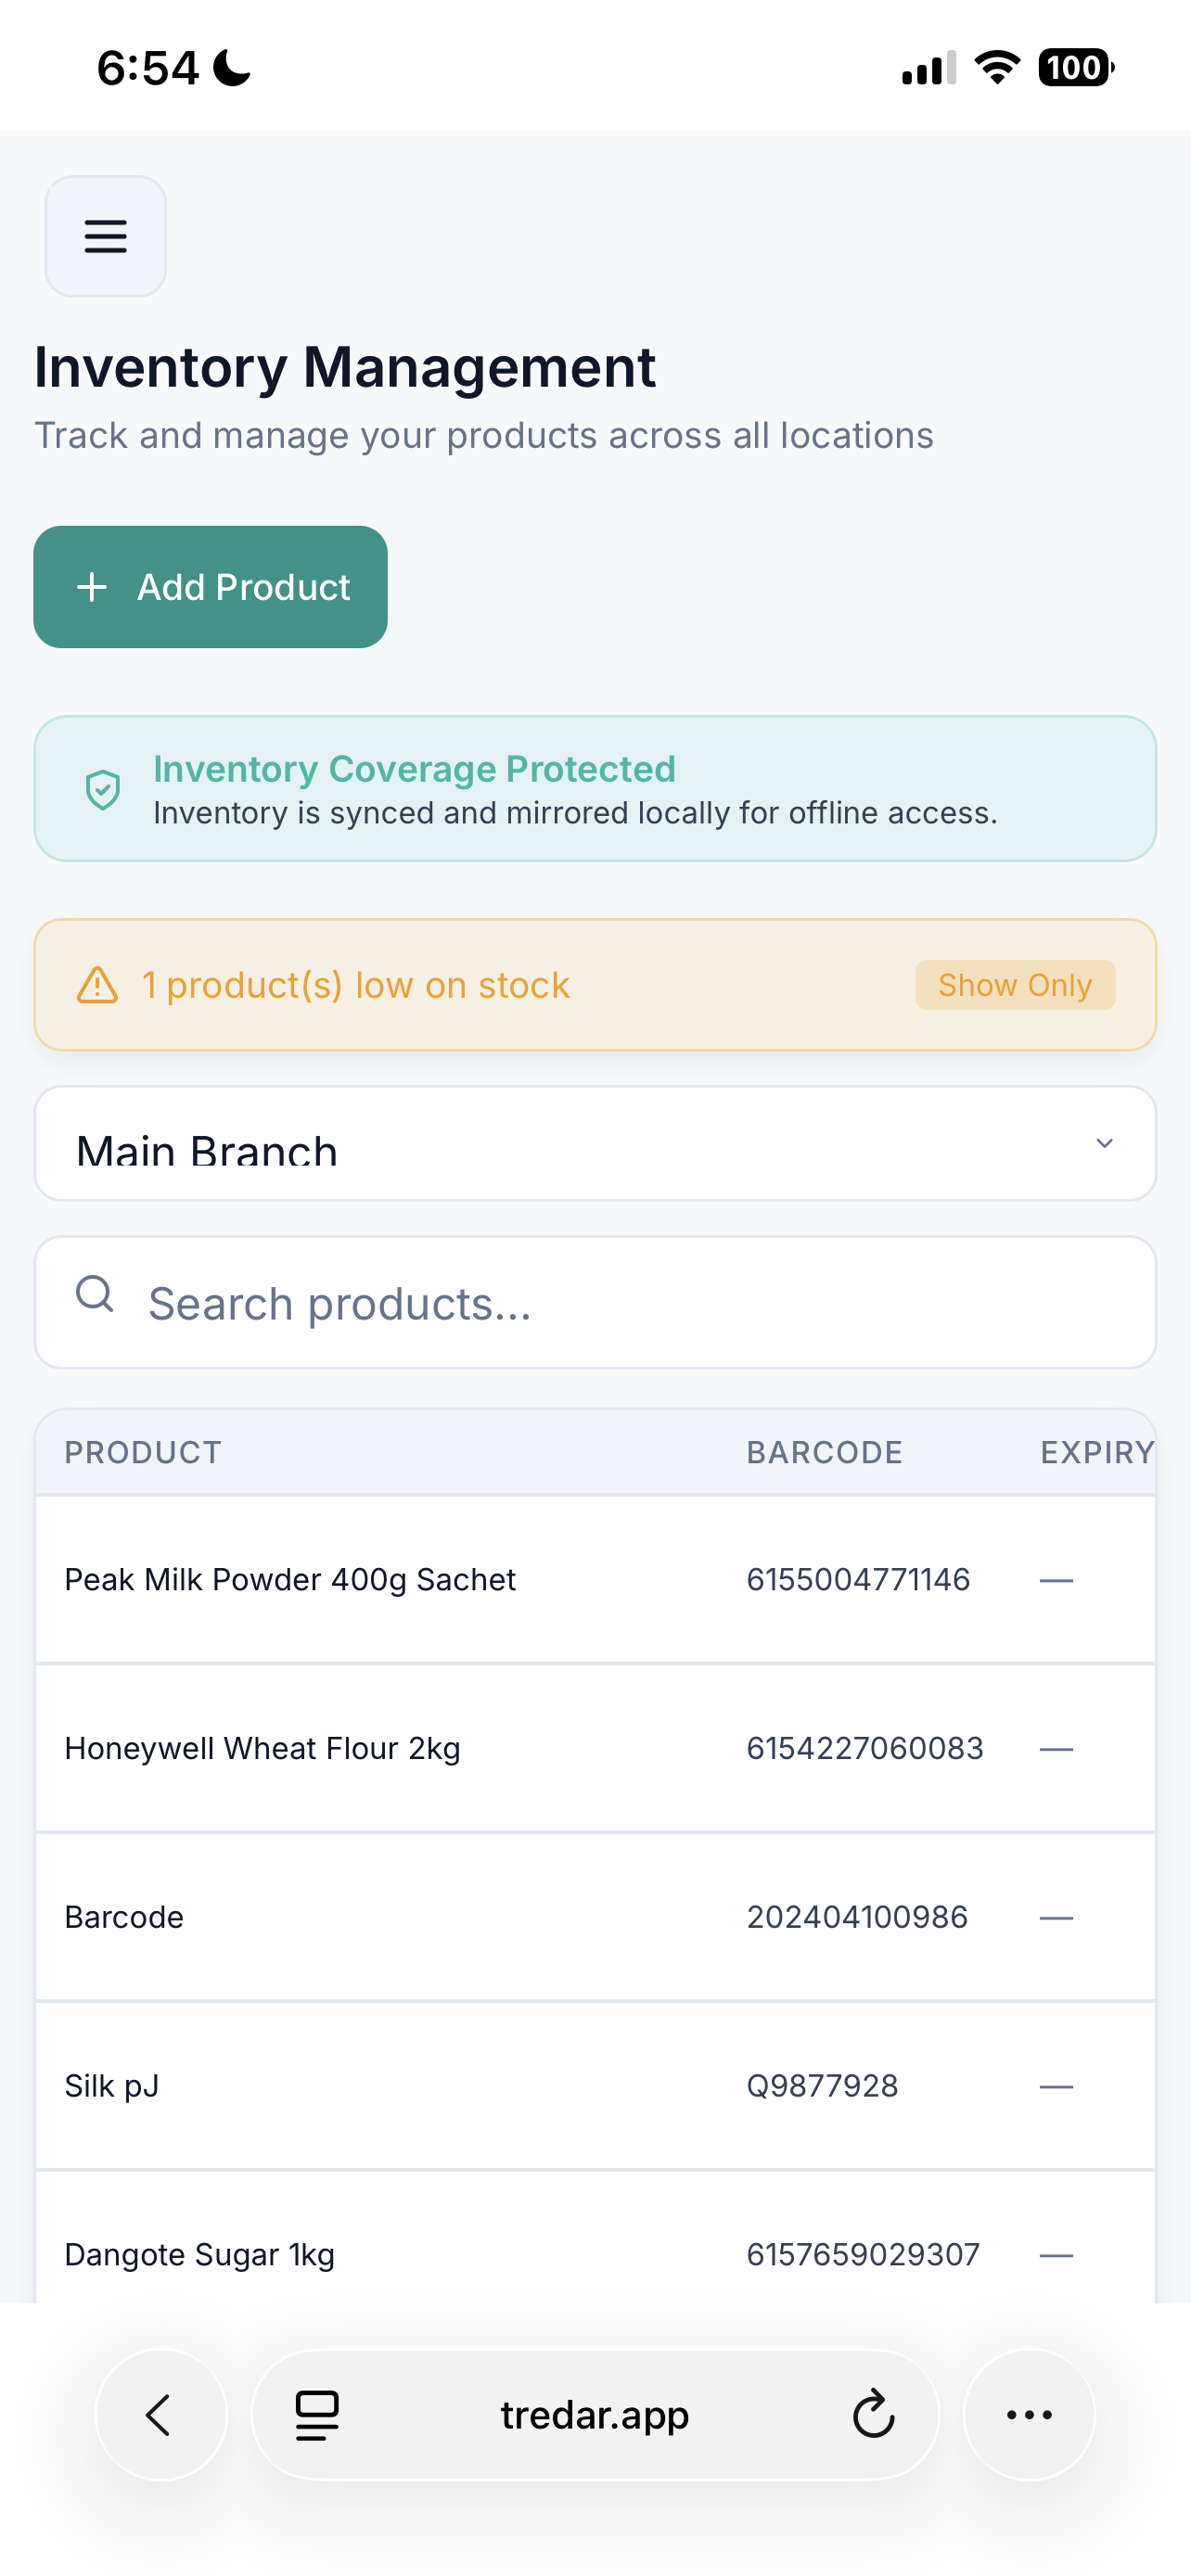This screenshot has width=1191, height=2576.
Task: Tap the reload icon in the browser toolbar
Action: [872, 2415]
